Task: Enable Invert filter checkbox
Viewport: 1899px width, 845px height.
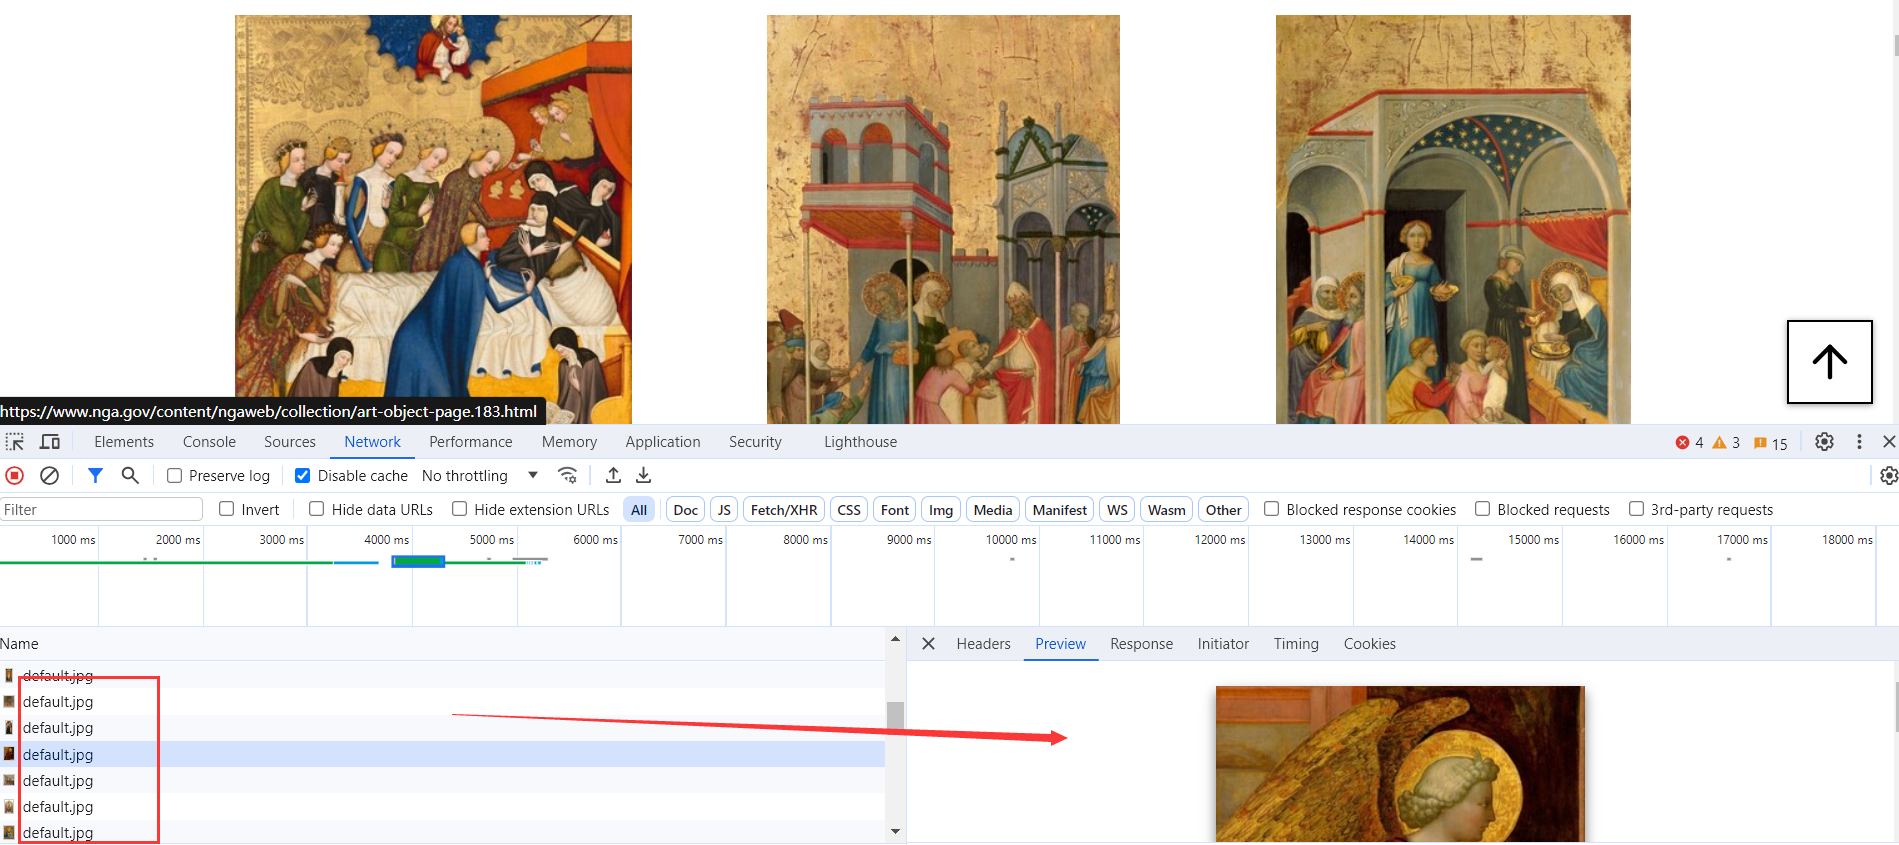Action: pos(227,509)
